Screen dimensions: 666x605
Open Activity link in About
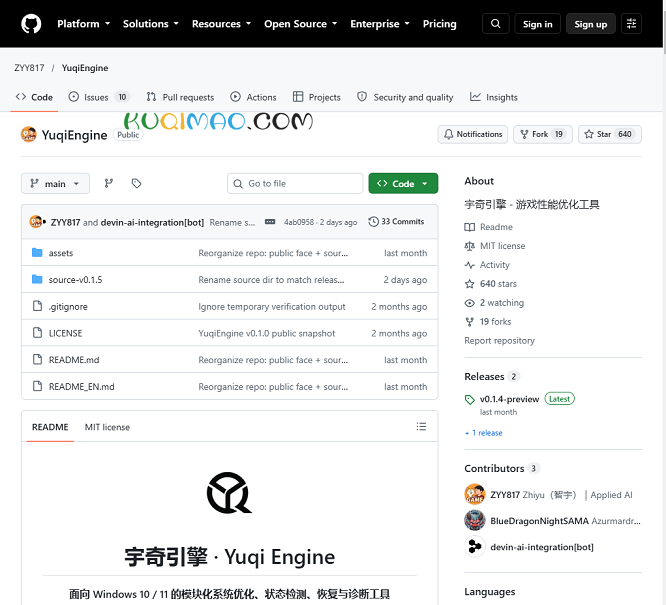(x=487, y=265)
